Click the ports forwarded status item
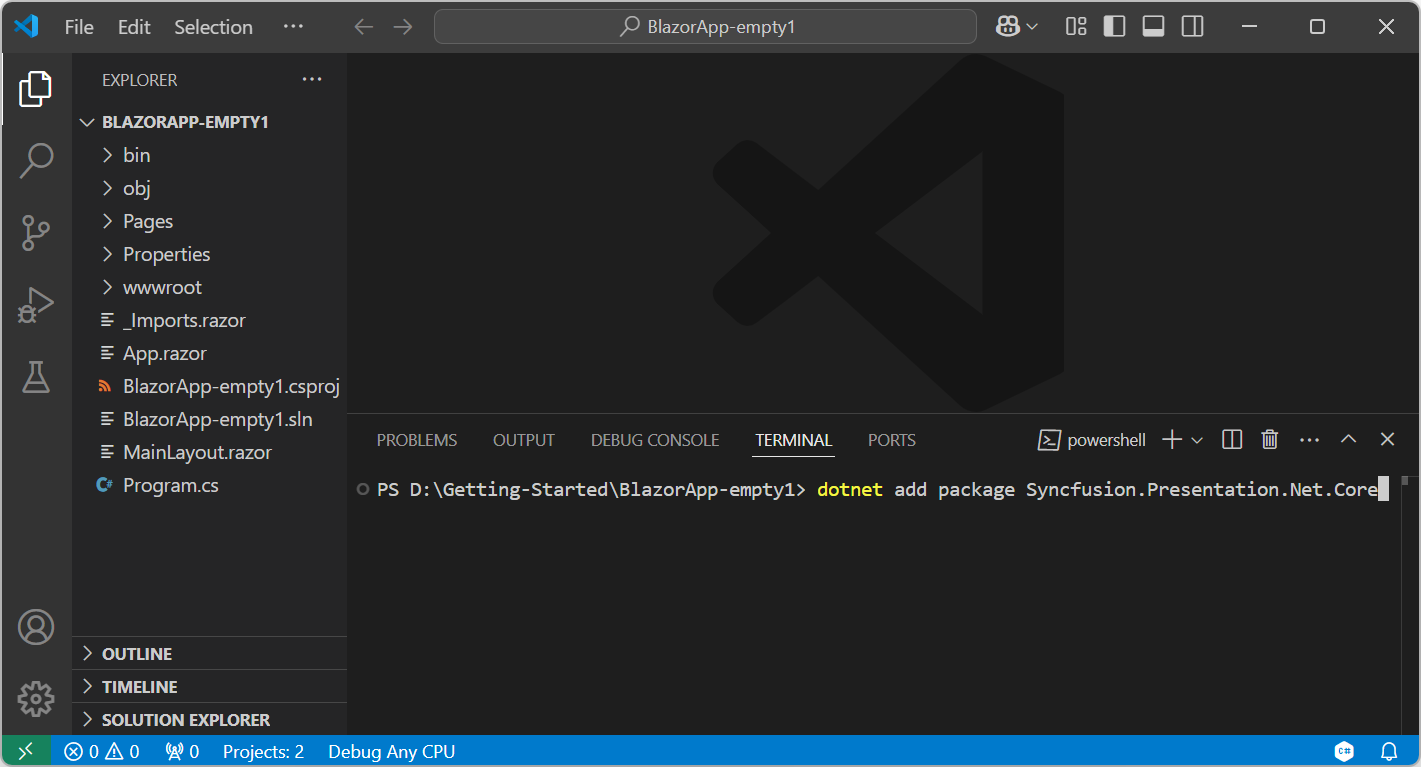Viewport: 1421px width, 767px height. point(182,751)
